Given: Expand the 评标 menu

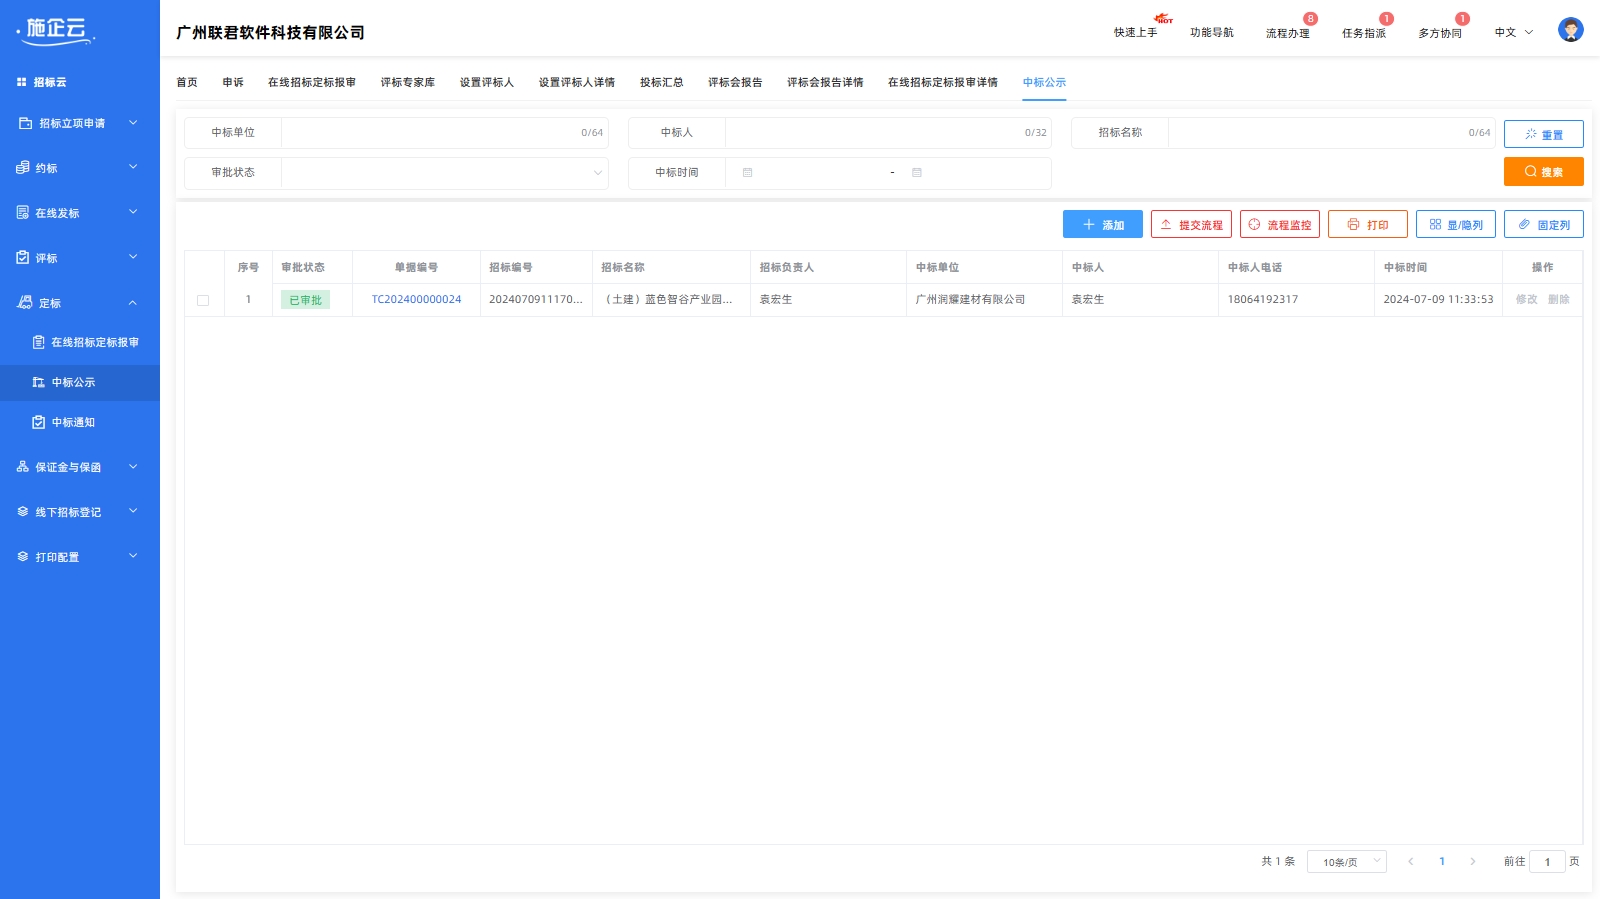Looking at the screenshot, I should [x=133, y=258].
